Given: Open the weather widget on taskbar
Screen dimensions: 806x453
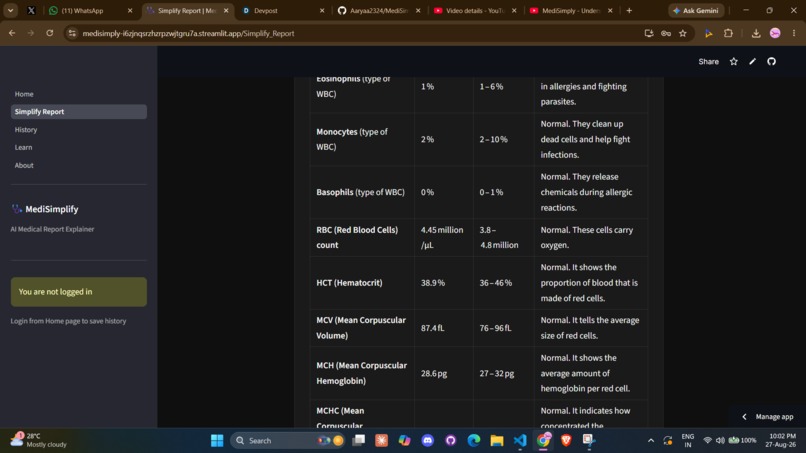Looking at the screenshot, I should [x=39, y=440].
